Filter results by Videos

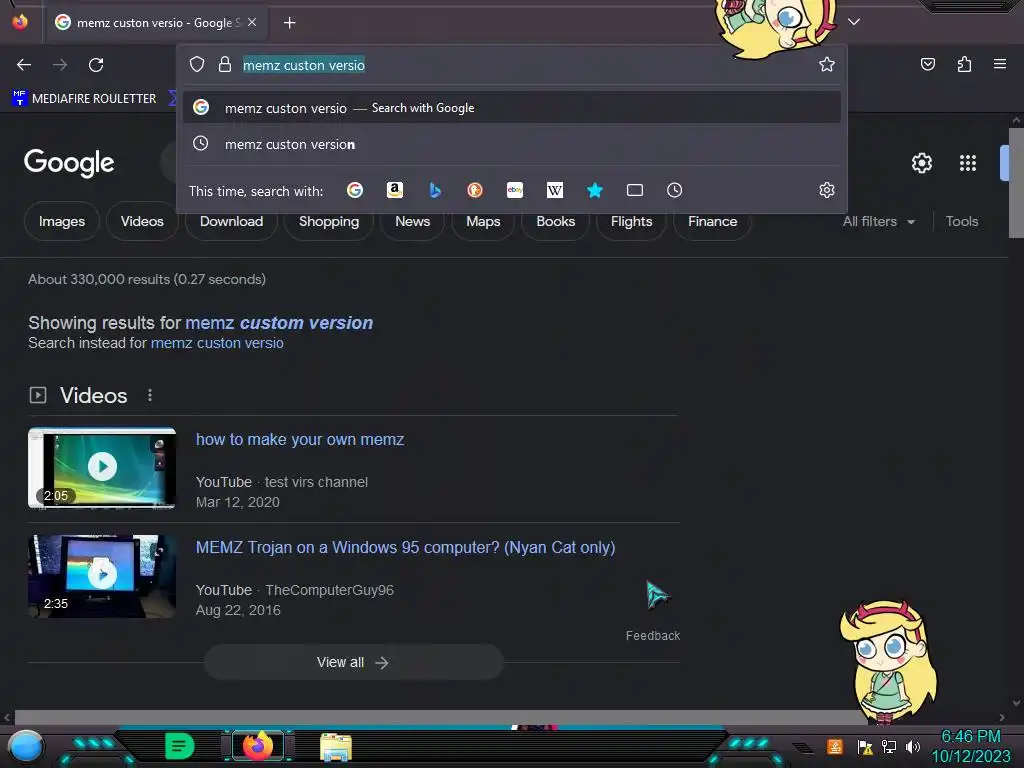click(x=142, y=221)
